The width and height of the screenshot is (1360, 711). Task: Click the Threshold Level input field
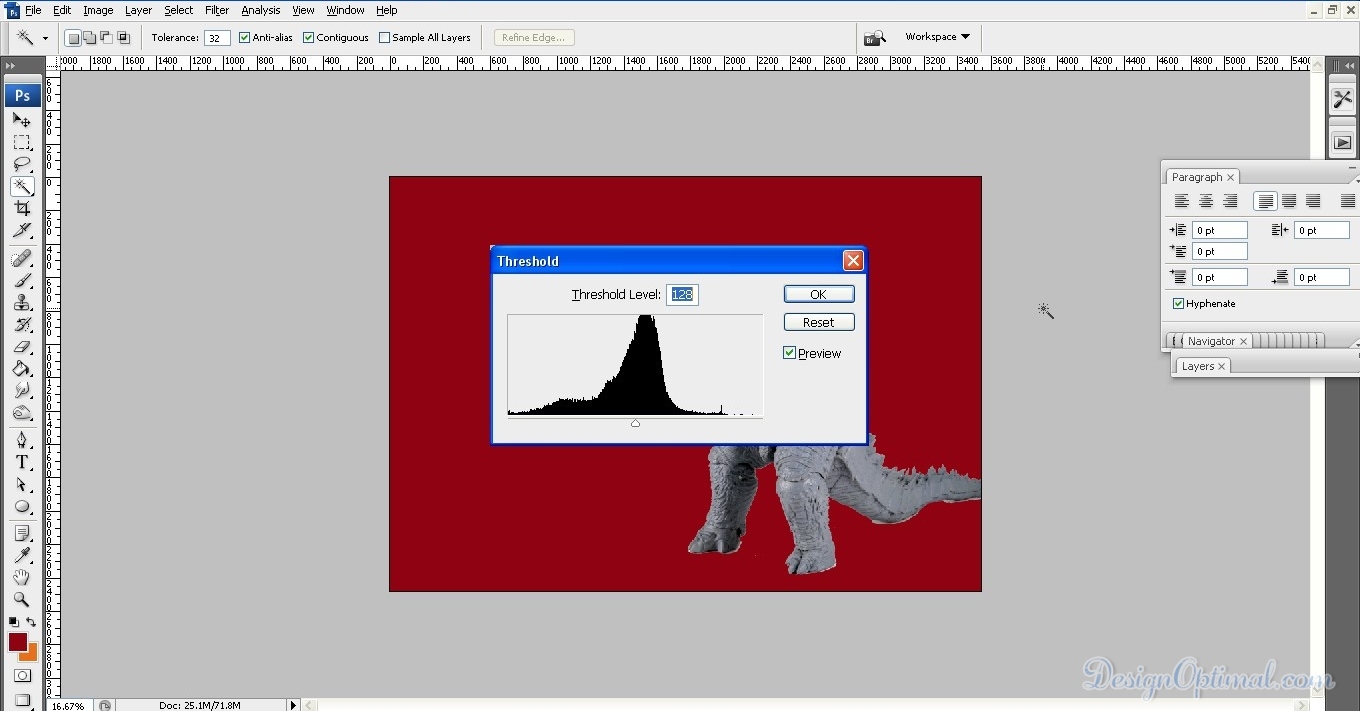coord(682,294)
